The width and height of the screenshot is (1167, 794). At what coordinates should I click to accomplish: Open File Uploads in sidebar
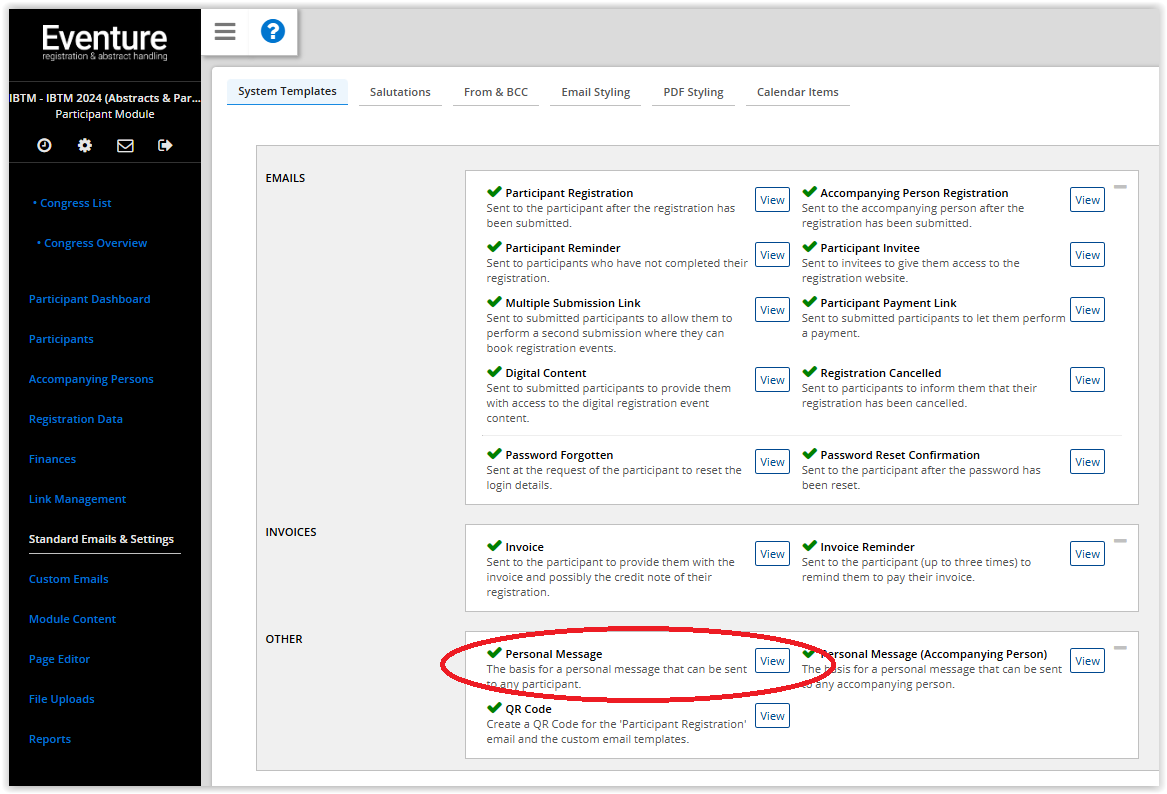tap(61, 699)
